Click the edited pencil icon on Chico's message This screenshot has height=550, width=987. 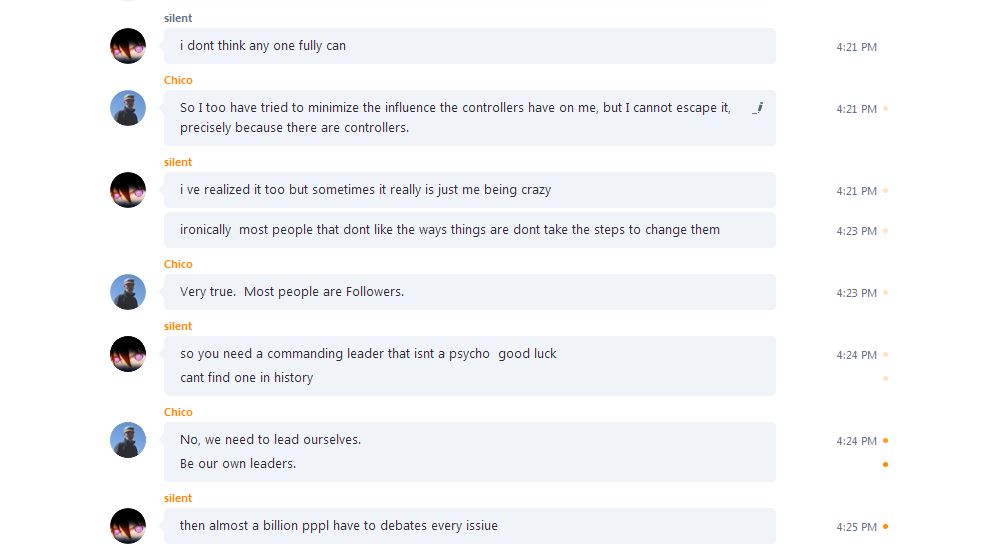click(758, 108)
